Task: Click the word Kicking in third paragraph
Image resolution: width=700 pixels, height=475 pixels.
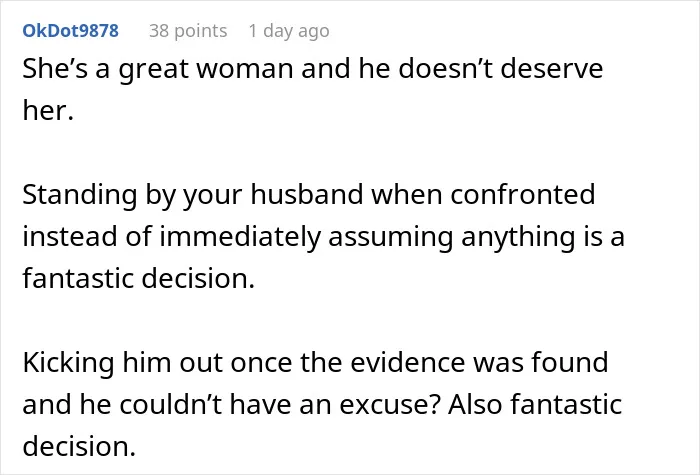Action: [68, 363]
